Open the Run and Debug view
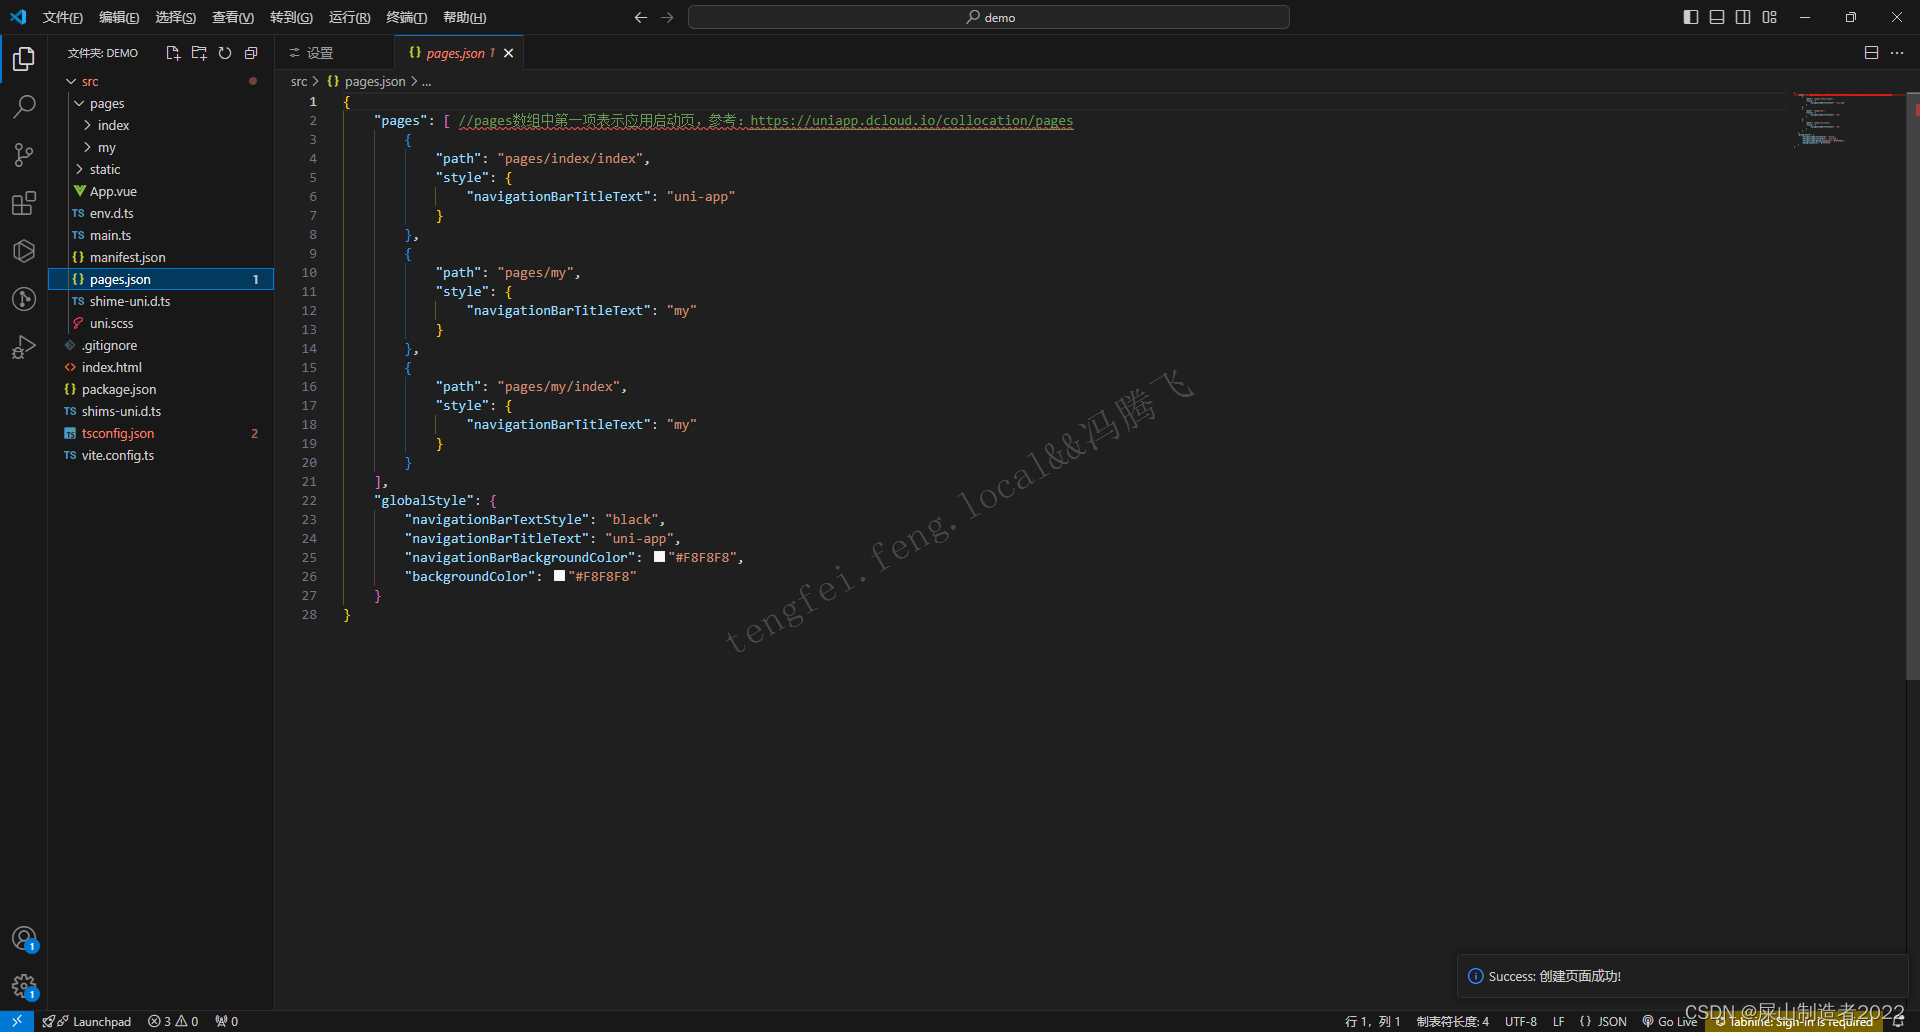 tap(24, 347)
